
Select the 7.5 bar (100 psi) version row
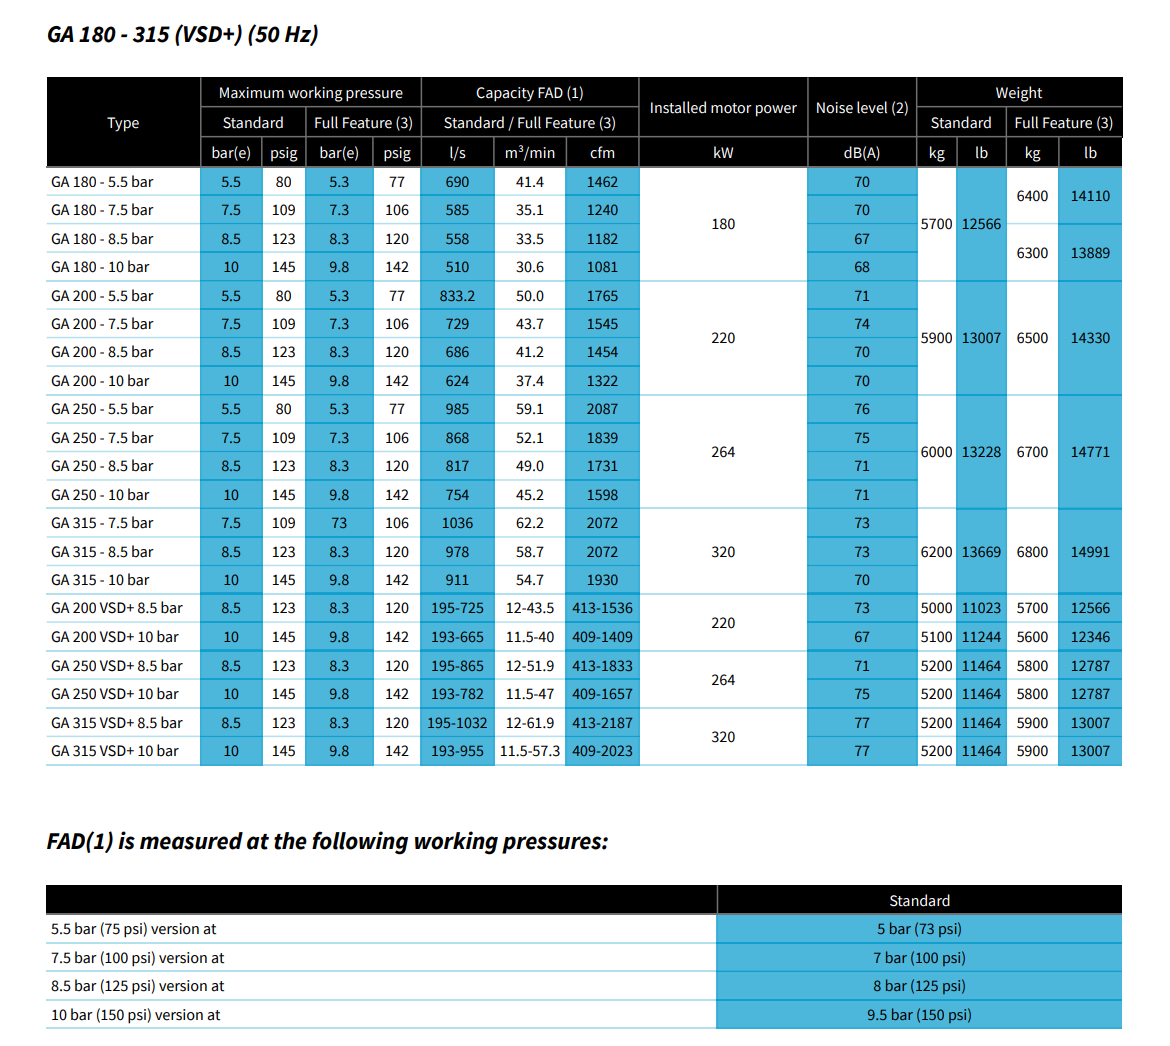(138, 958)
